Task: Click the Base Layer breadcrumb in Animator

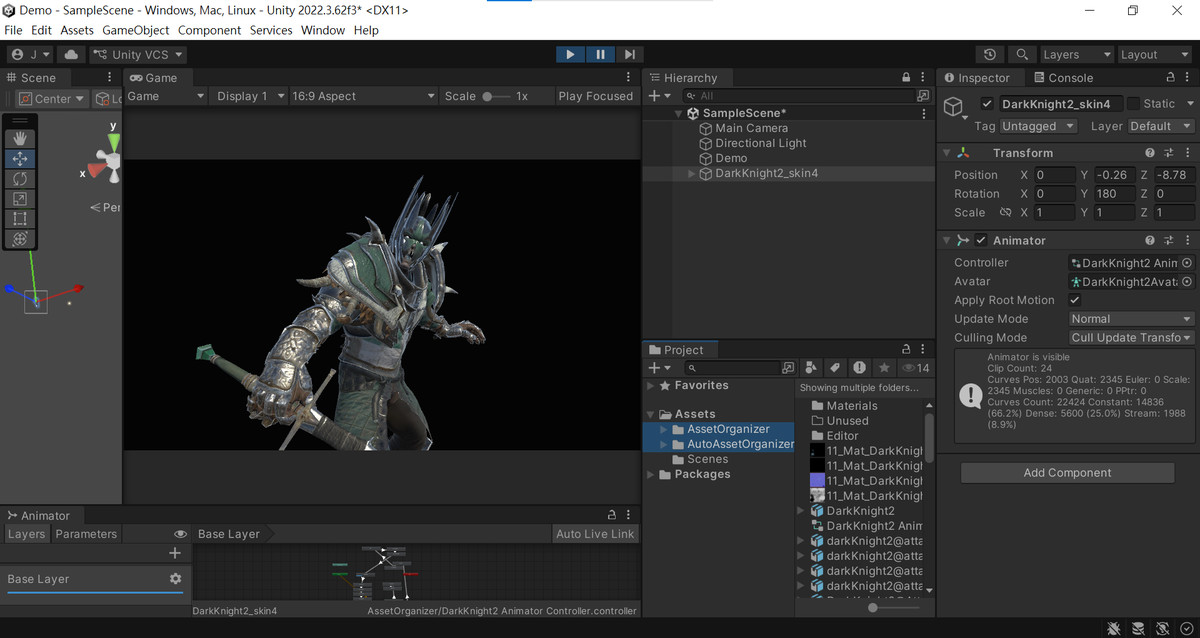Action: tap(229, 534)
